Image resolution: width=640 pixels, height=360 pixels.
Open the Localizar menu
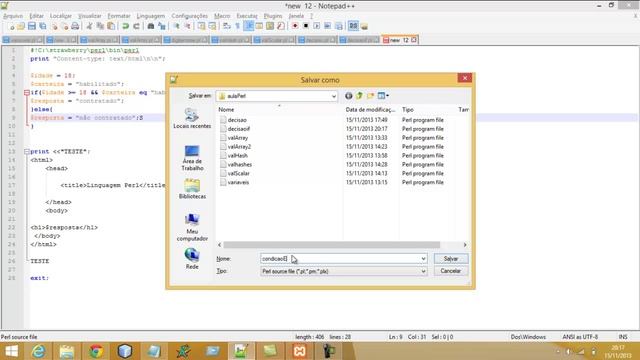click(x=61, y=16)
